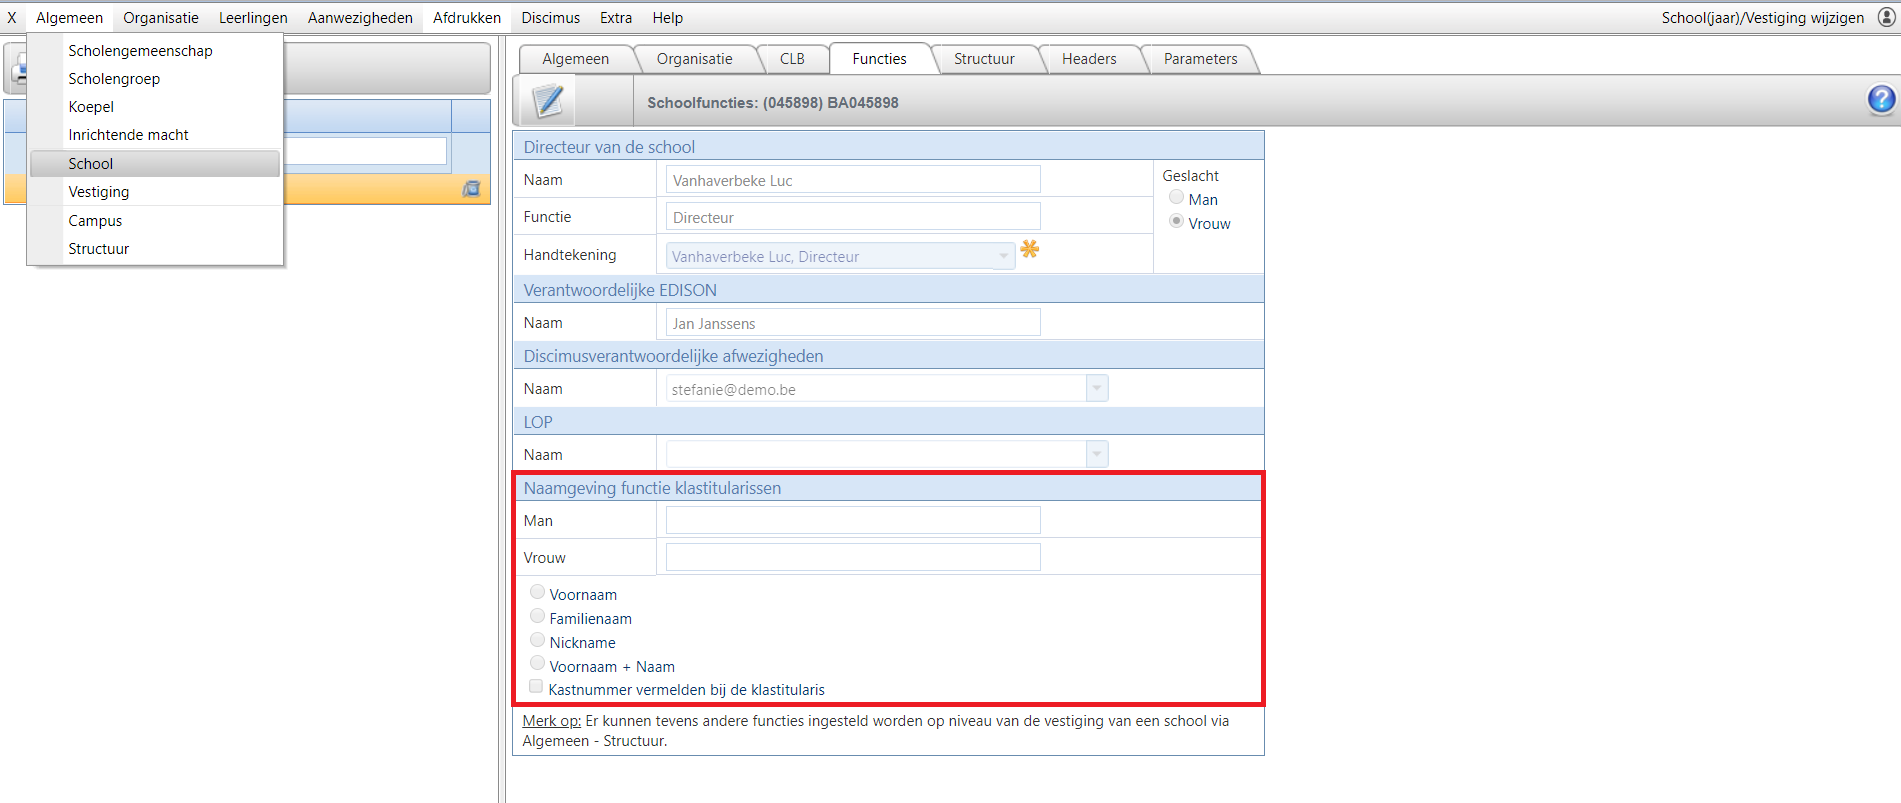Switch to the Headers tab
Screen dimensions: 1901x803
(x=1089, y=59)
